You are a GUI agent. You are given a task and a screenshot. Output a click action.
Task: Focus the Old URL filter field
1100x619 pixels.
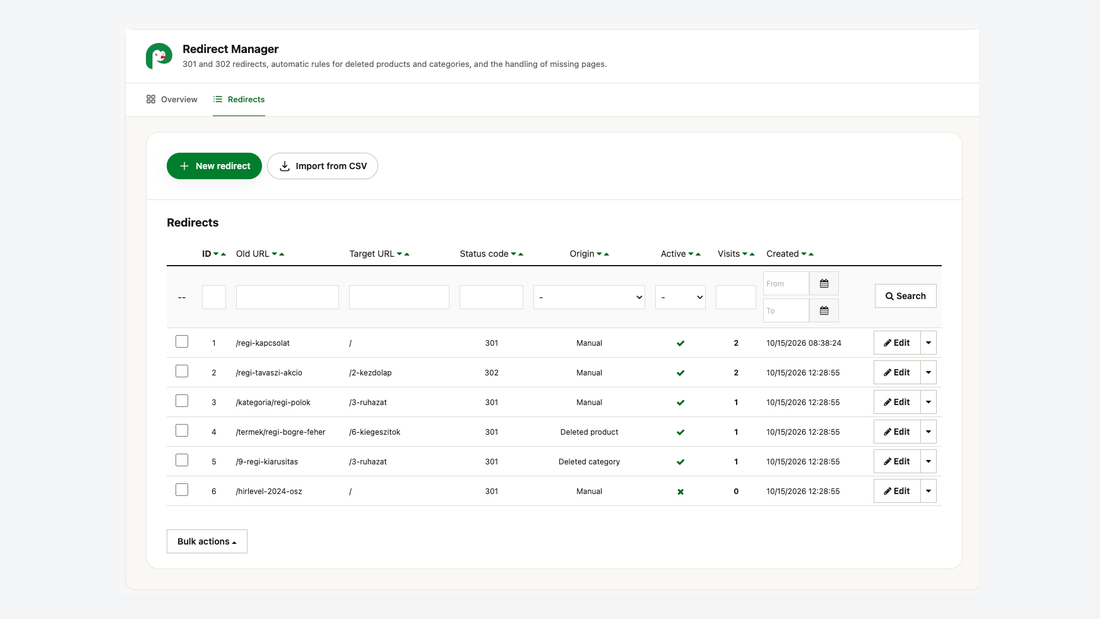pyautogui.click(x=287, y=297)
